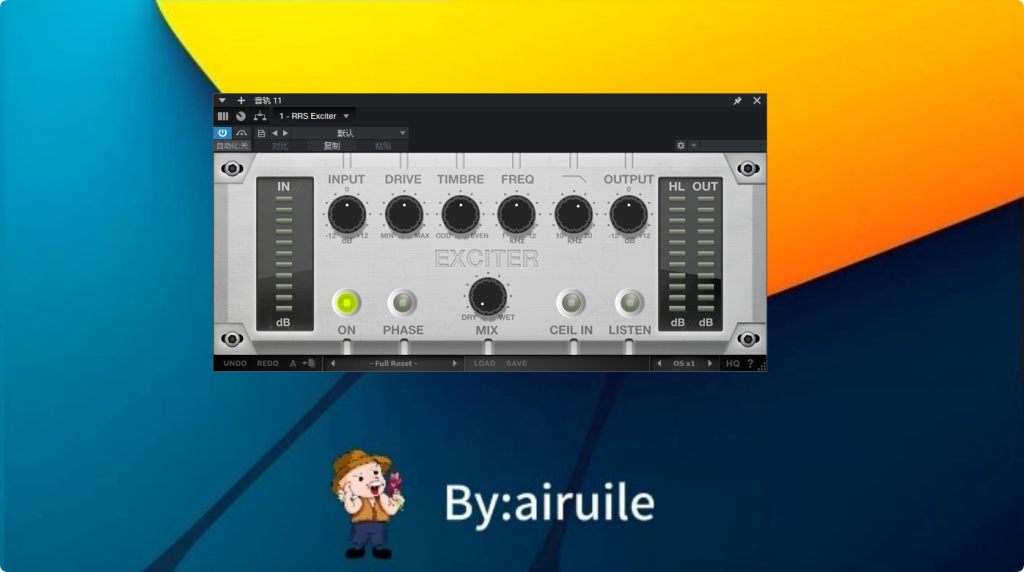The width and height of the screenshot is (1024, 572).
Task: Select the 对比 compare tab
Action: pos(280,146)
